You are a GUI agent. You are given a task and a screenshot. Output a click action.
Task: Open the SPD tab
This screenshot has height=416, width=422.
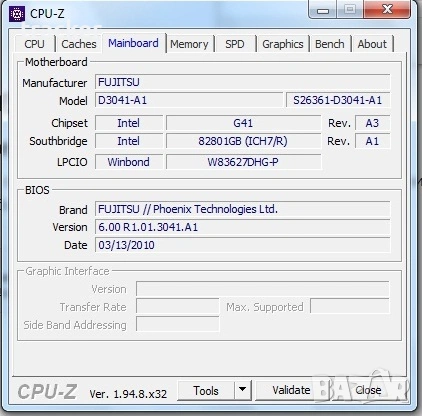pos(235,44)
